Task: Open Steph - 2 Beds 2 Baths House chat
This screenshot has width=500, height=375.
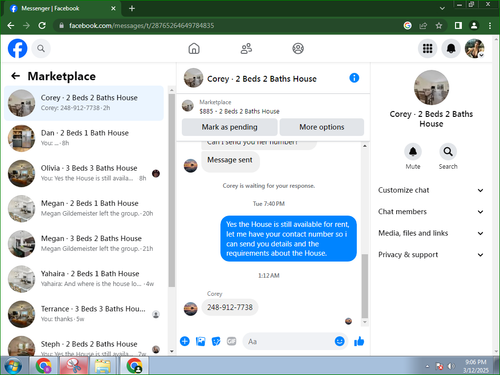Action: tap(84, 346)
